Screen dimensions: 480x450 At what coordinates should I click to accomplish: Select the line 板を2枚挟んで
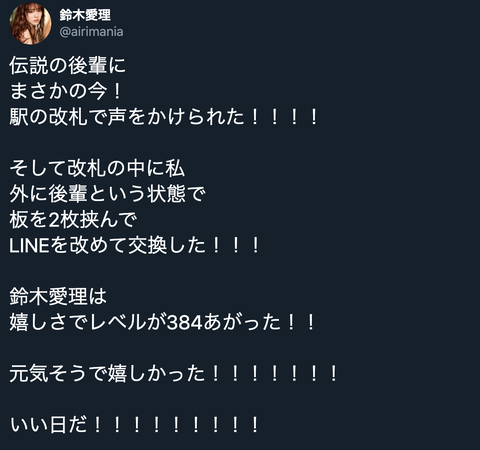tap(73, 220)
